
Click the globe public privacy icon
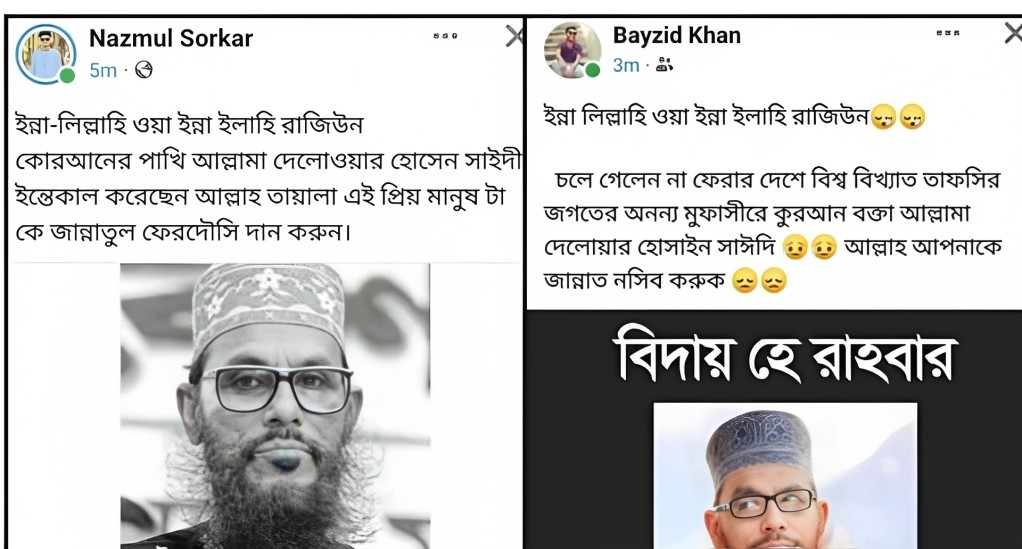[x=143, y=70]
